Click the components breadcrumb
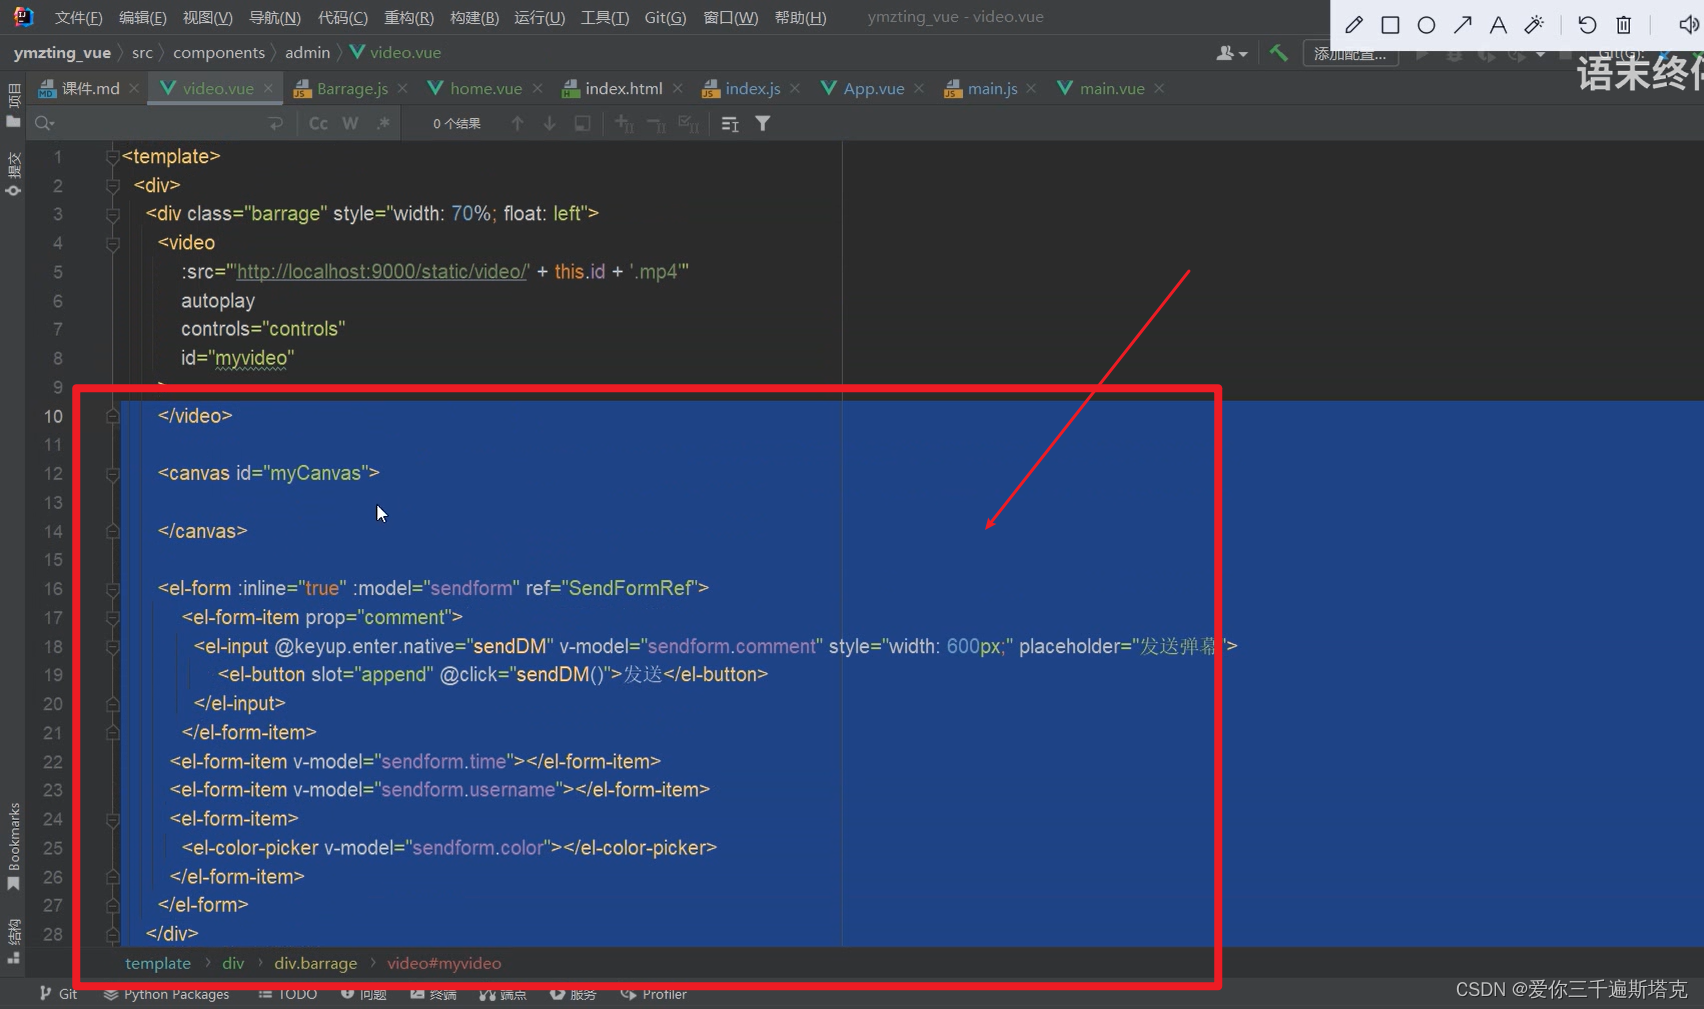Viewport: 1704px width, 1009px height. point(219,52)
